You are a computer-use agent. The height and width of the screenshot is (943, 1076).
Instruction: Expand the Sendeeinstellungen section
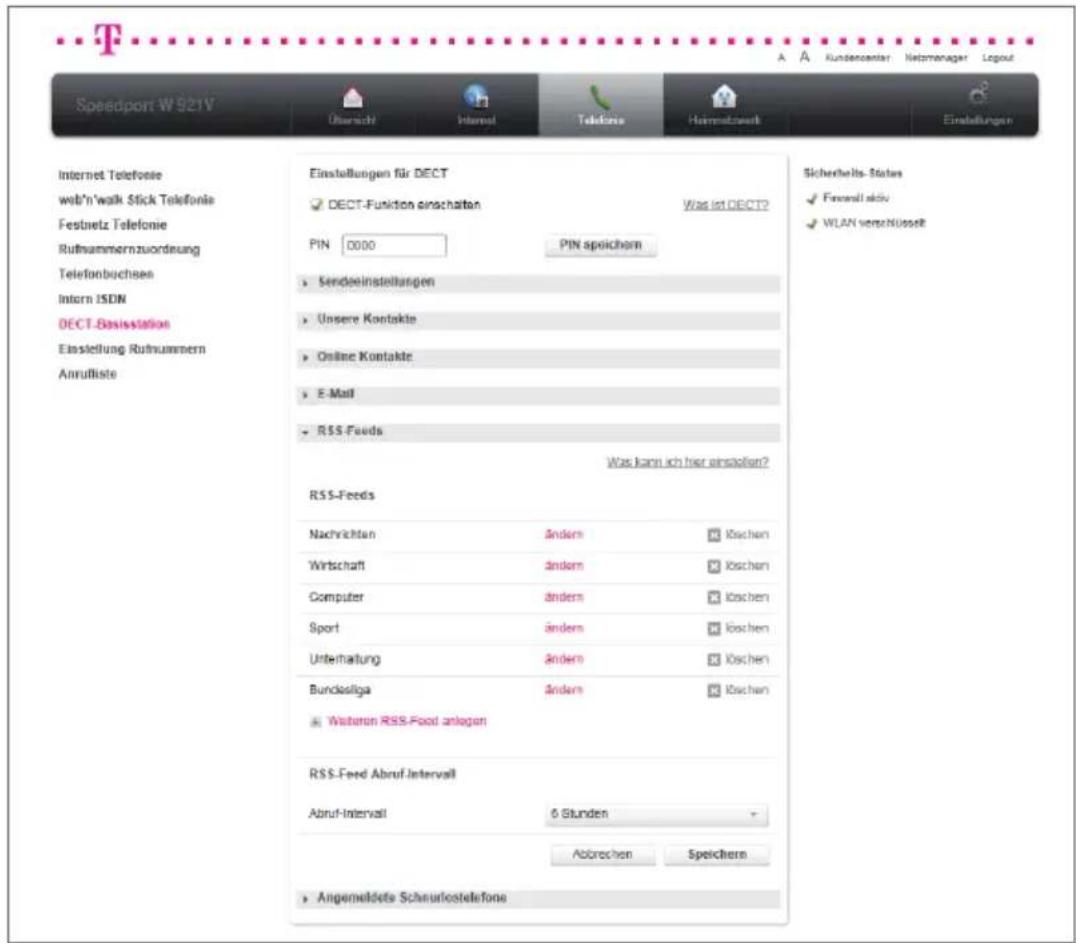539,283
